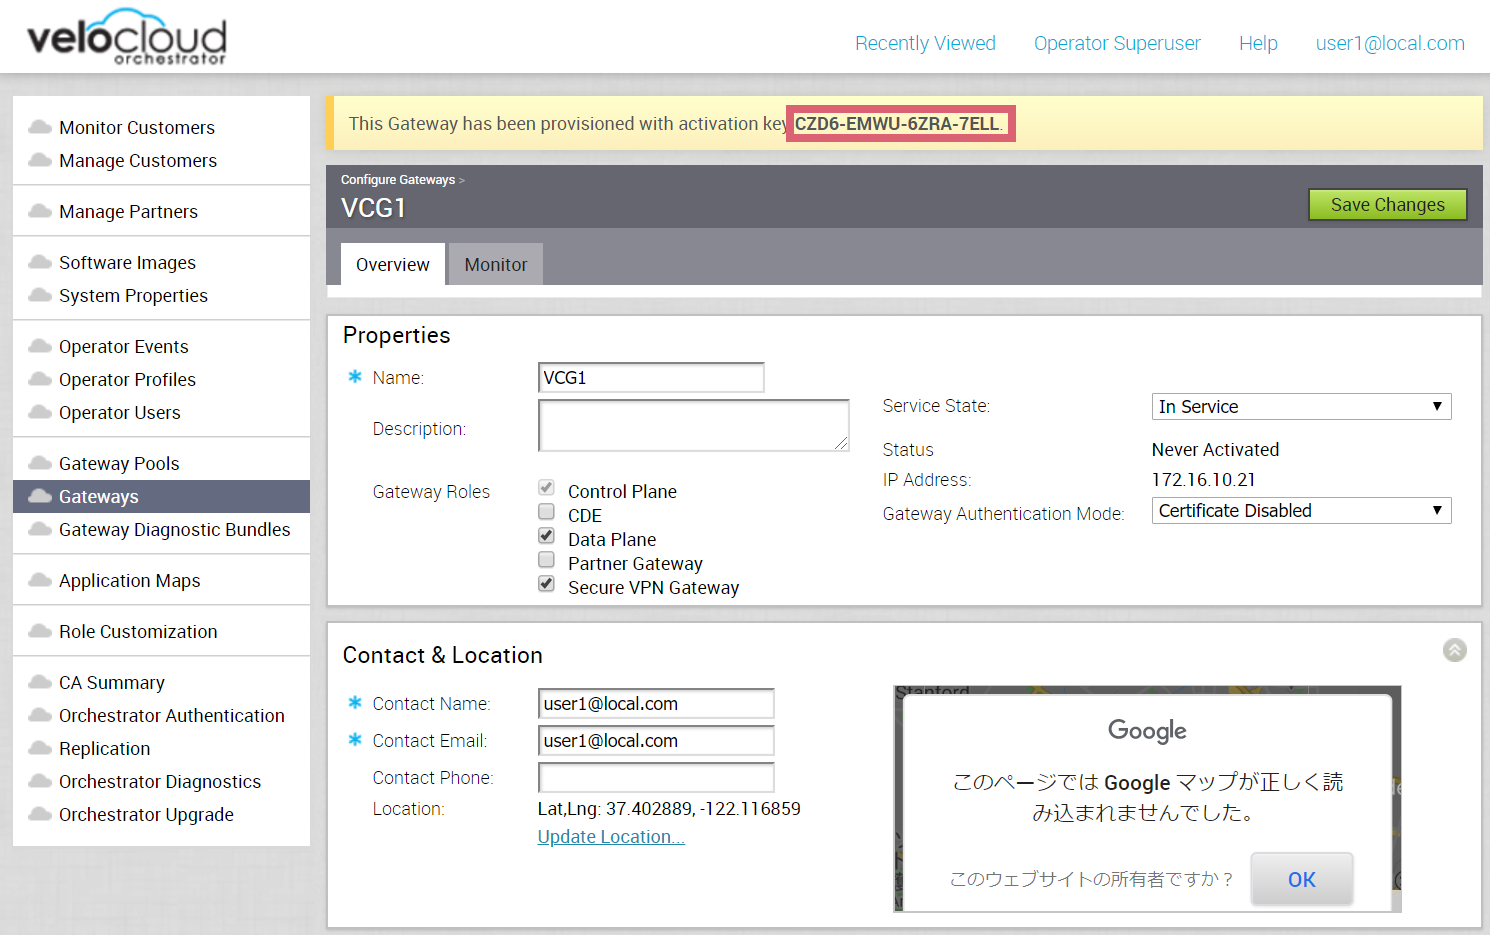Switch to the Monitor tab
The image size is (1490, 935).
495,265
